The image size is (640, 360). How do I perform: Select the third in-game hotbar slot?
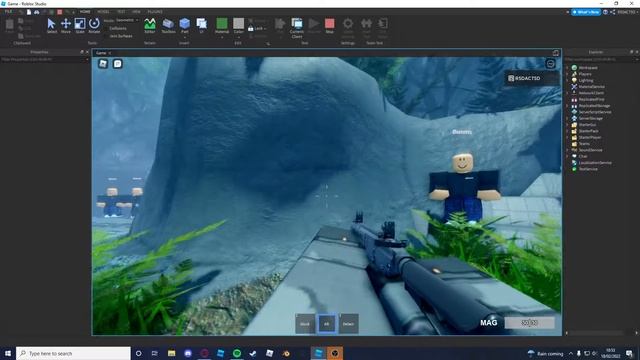[x=349, y=324]
